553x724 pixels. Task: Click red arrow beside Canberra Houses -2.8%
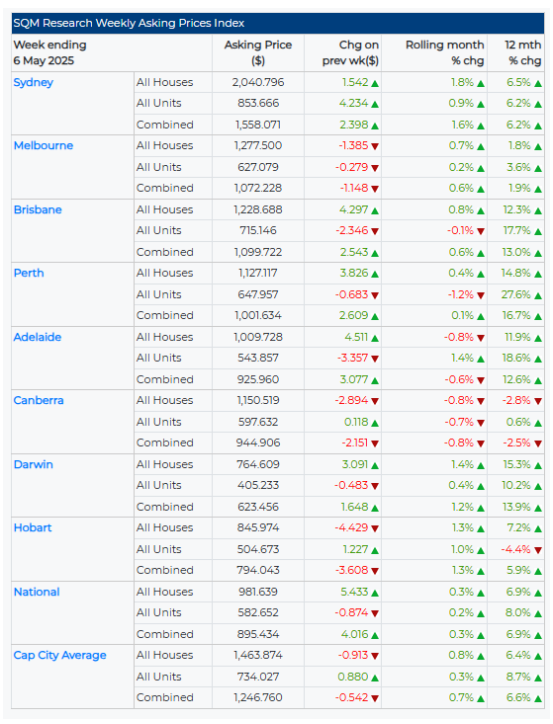[x=538, y=401]
